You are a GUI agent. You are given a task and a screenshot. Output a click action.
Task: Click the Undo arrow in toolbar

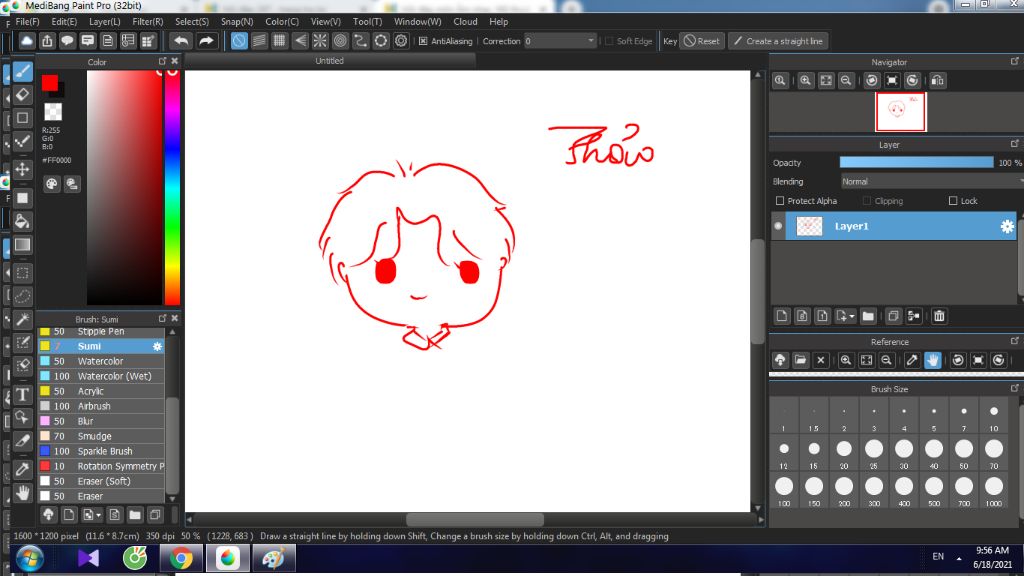[x=181, y=41]
